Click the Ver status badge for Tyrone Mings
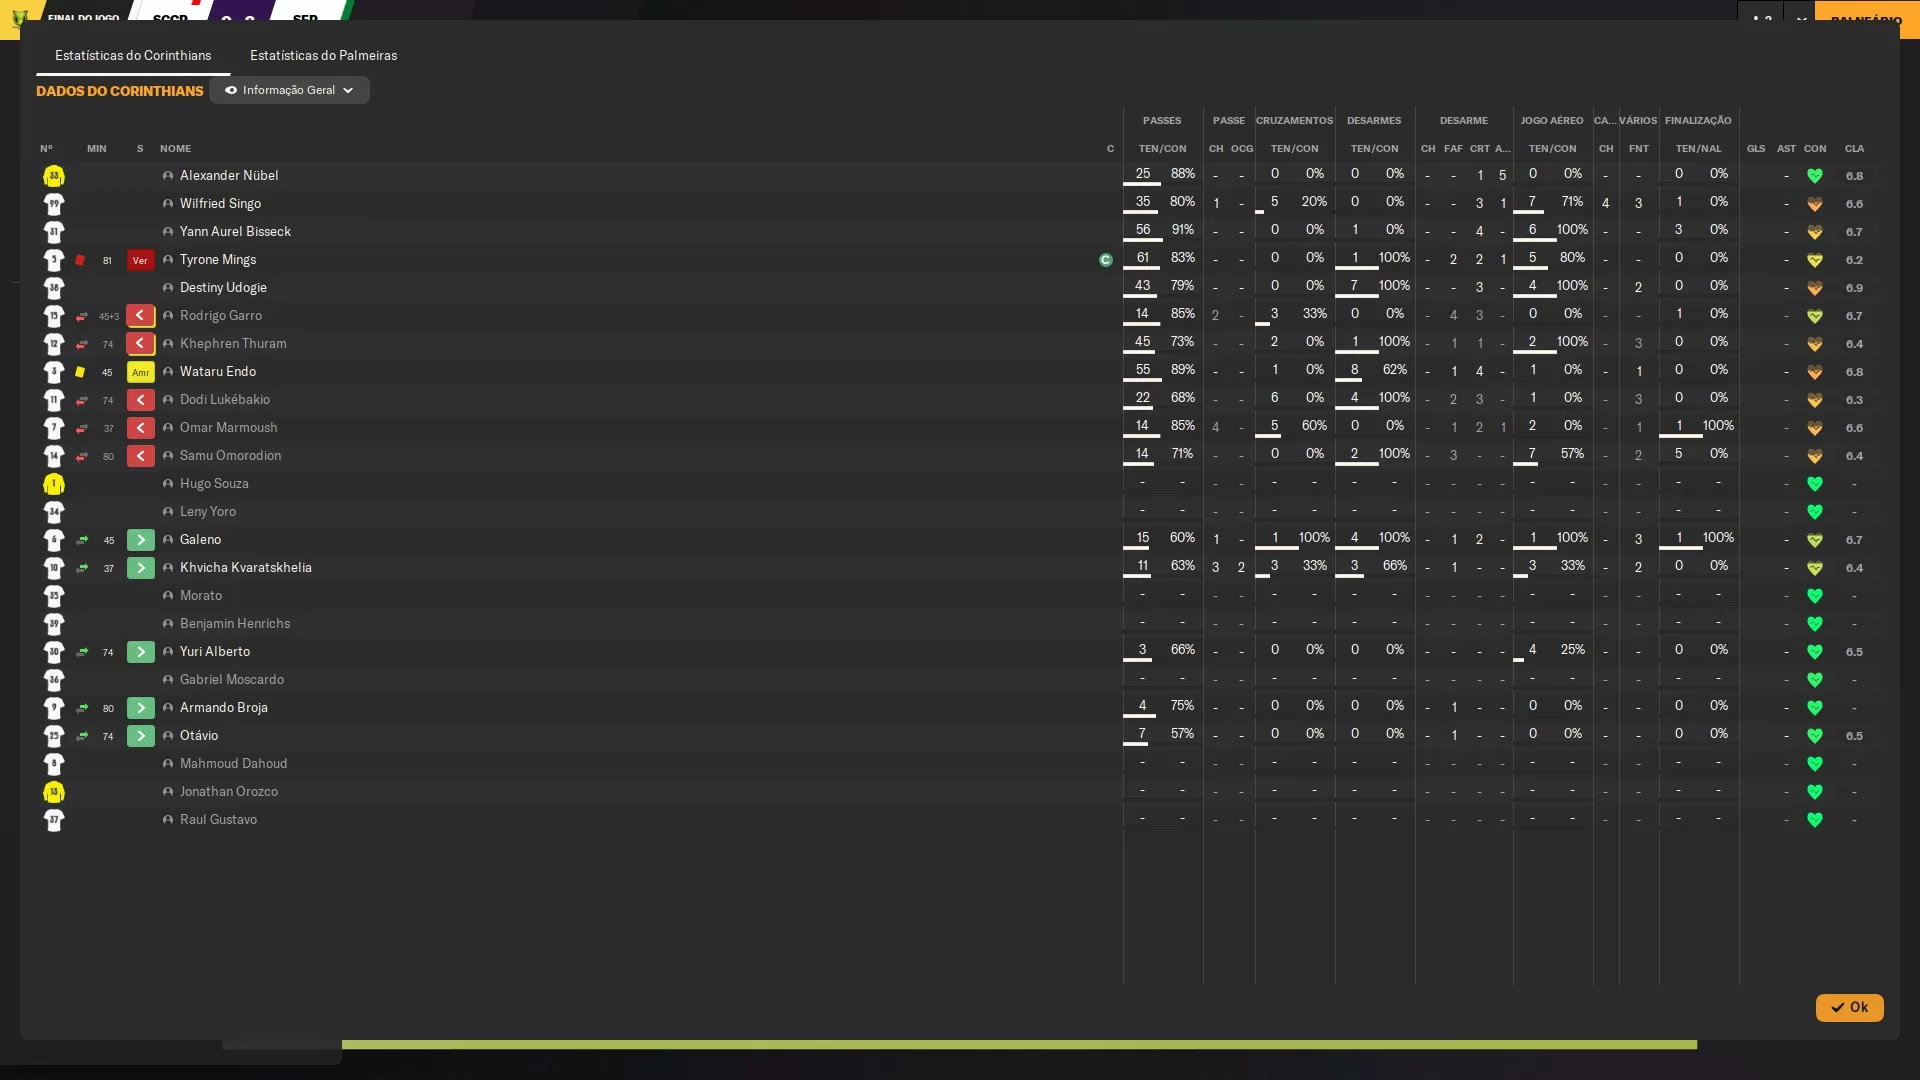 (140, 260)
